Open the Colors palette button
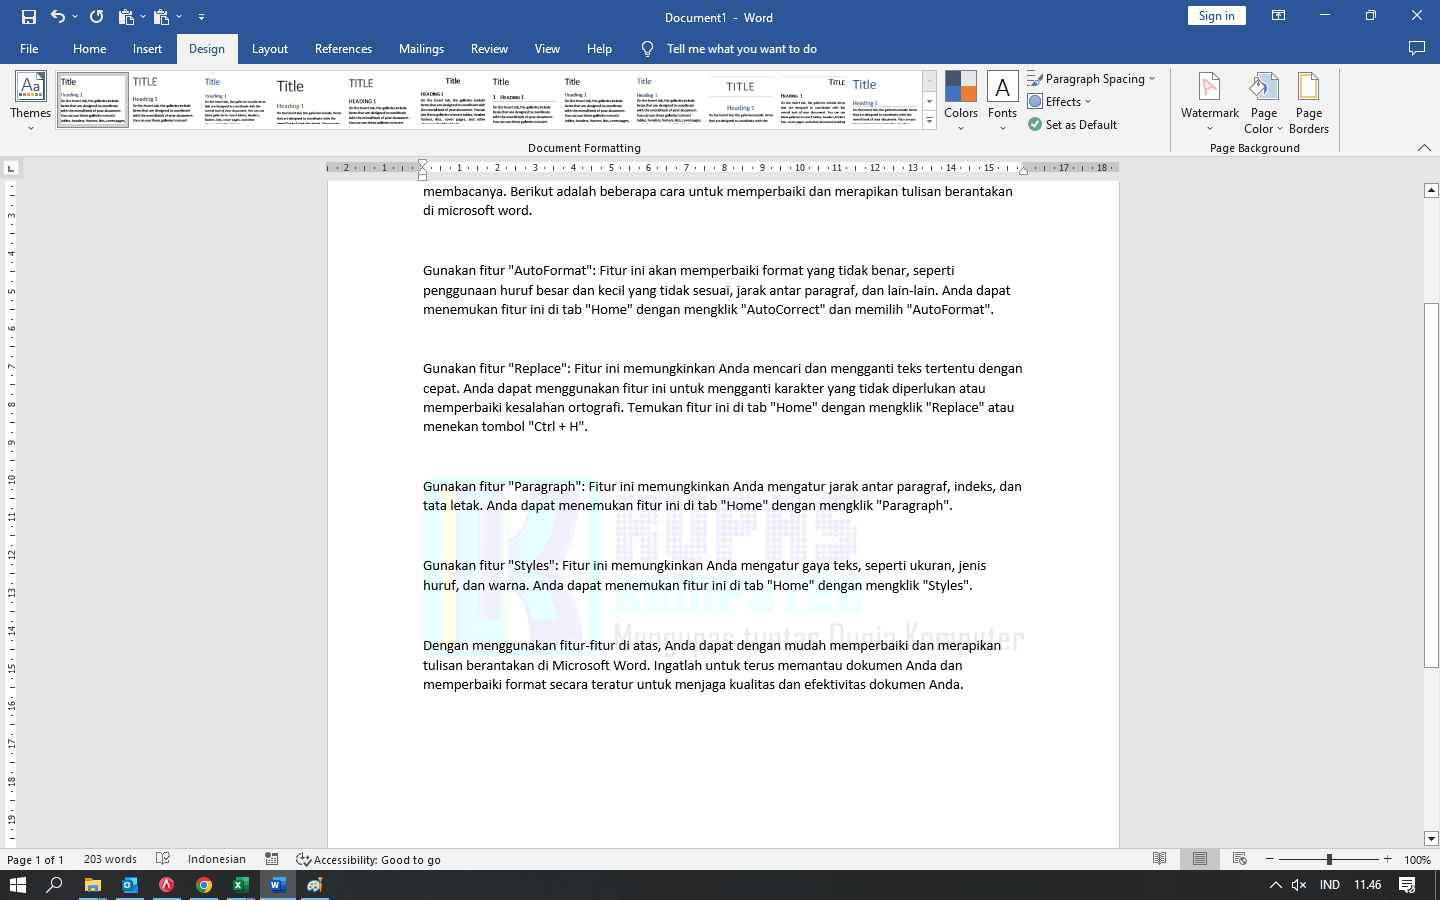The width and height of the screenshot is (1440, 900). 961,102
